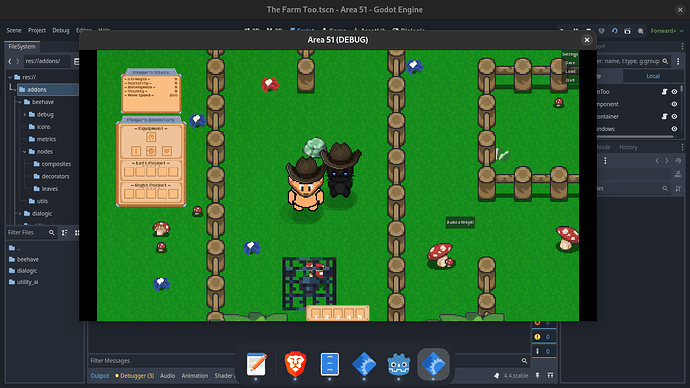
Task: Click the script icon beside the Container node
Action: pyautogui.click(x=664, y=116)
